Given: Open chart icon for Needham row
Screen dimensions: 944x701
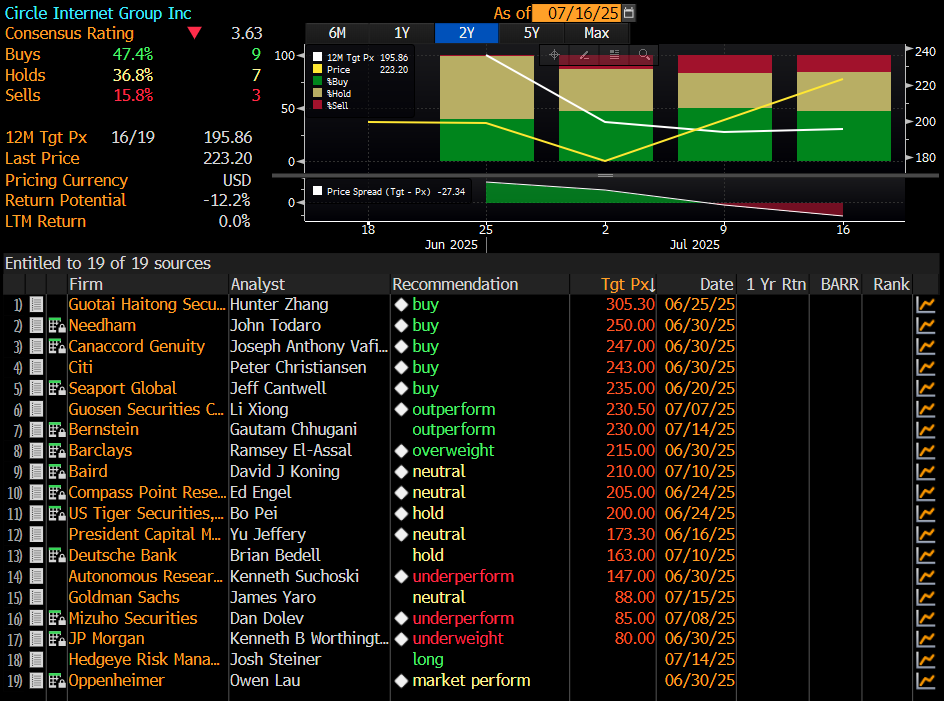Looking at the screenshot, I should pos(925,326).
